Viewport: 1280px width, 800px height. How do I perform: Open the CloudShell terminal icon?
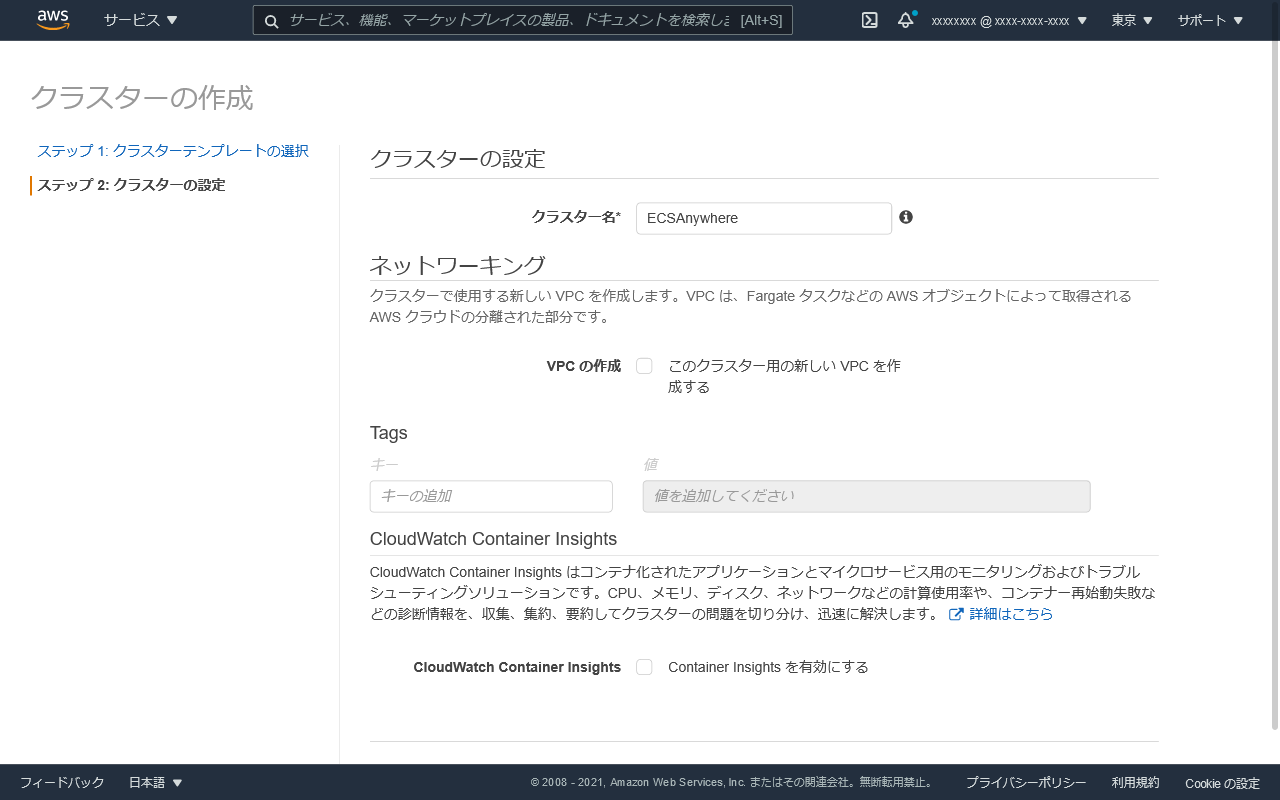(x=870, y=20)
